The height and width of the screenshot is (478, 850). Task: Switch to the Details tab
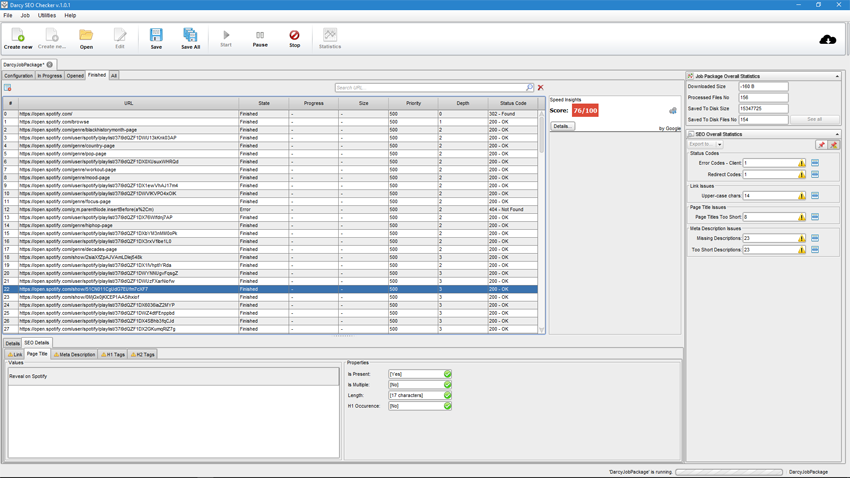(x=12, y=343)
